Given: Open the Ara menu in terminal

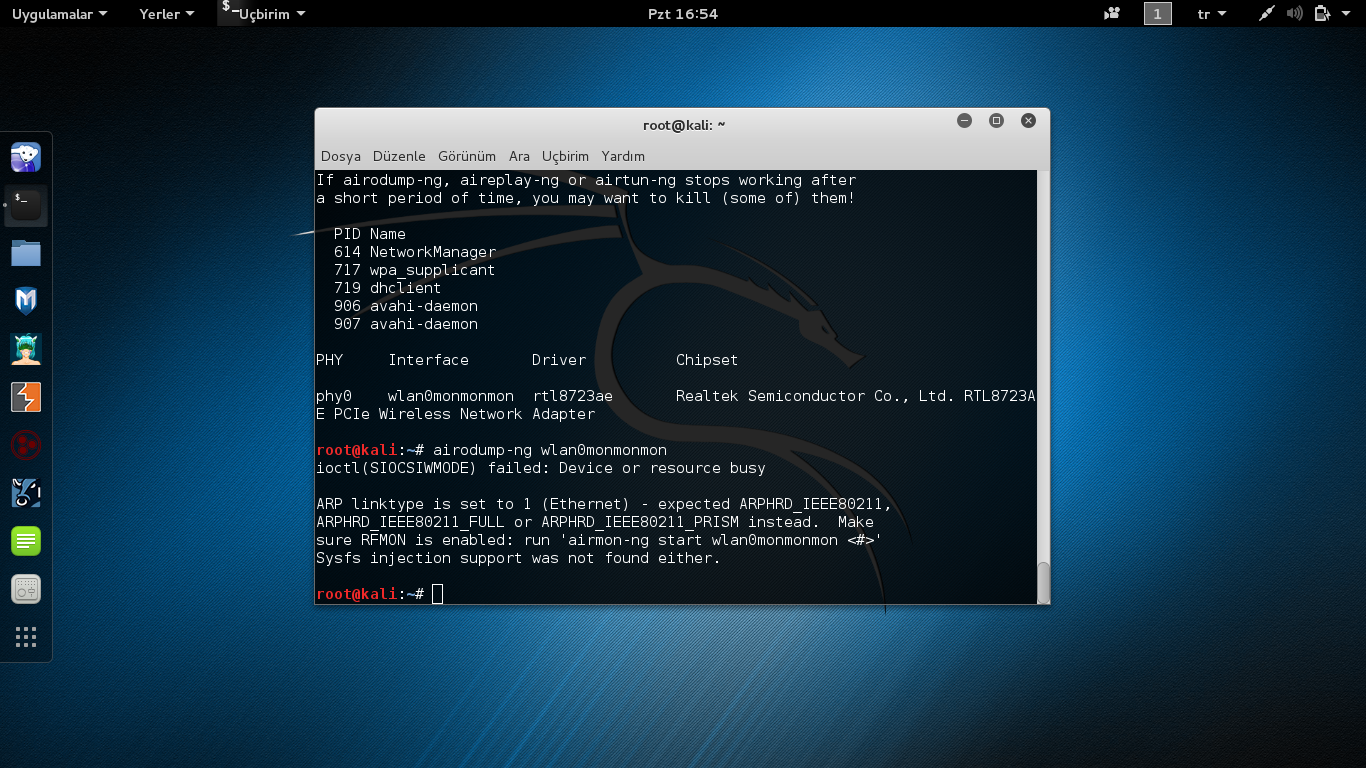Looking at the screenshot, I should (519, 156).
